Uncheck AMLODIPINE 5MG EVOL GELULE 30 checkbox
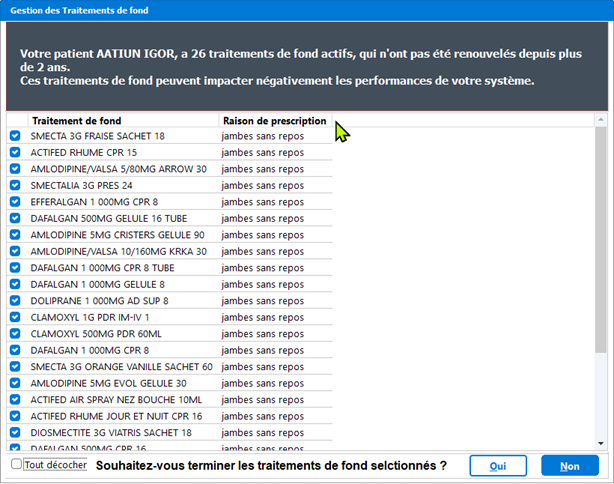The width and height of the screenshot is (614, 484). tap(15, 383)
